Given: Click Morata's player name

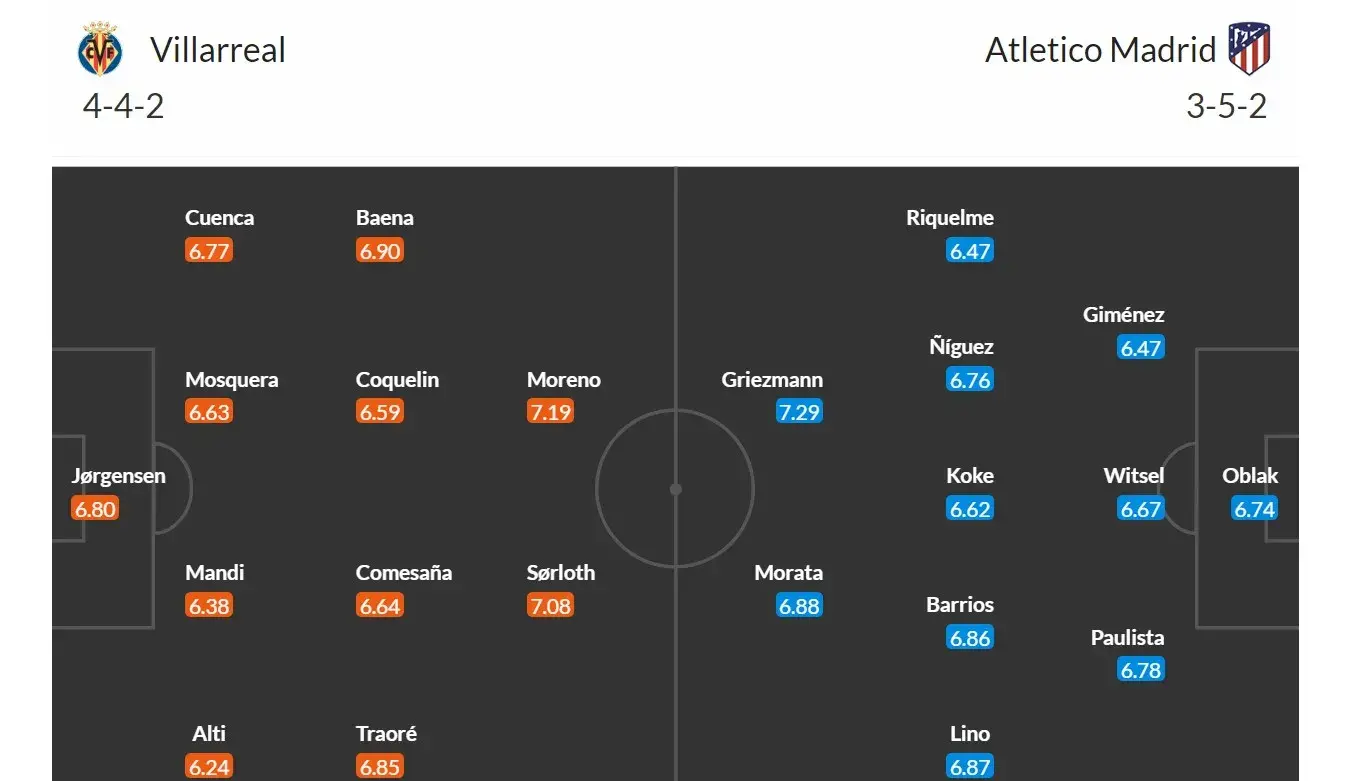Looking at the screenshot, I should [789, 573].
